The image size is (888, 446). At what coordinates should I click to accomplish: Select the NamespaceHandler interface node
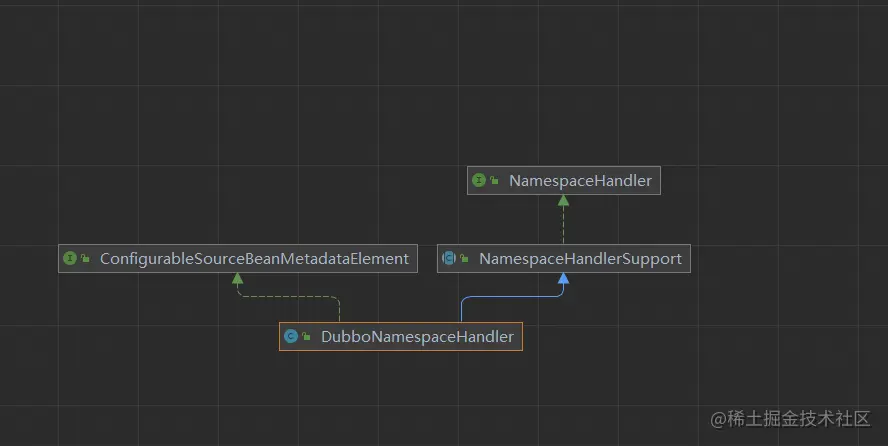click(x=563, y=181)
